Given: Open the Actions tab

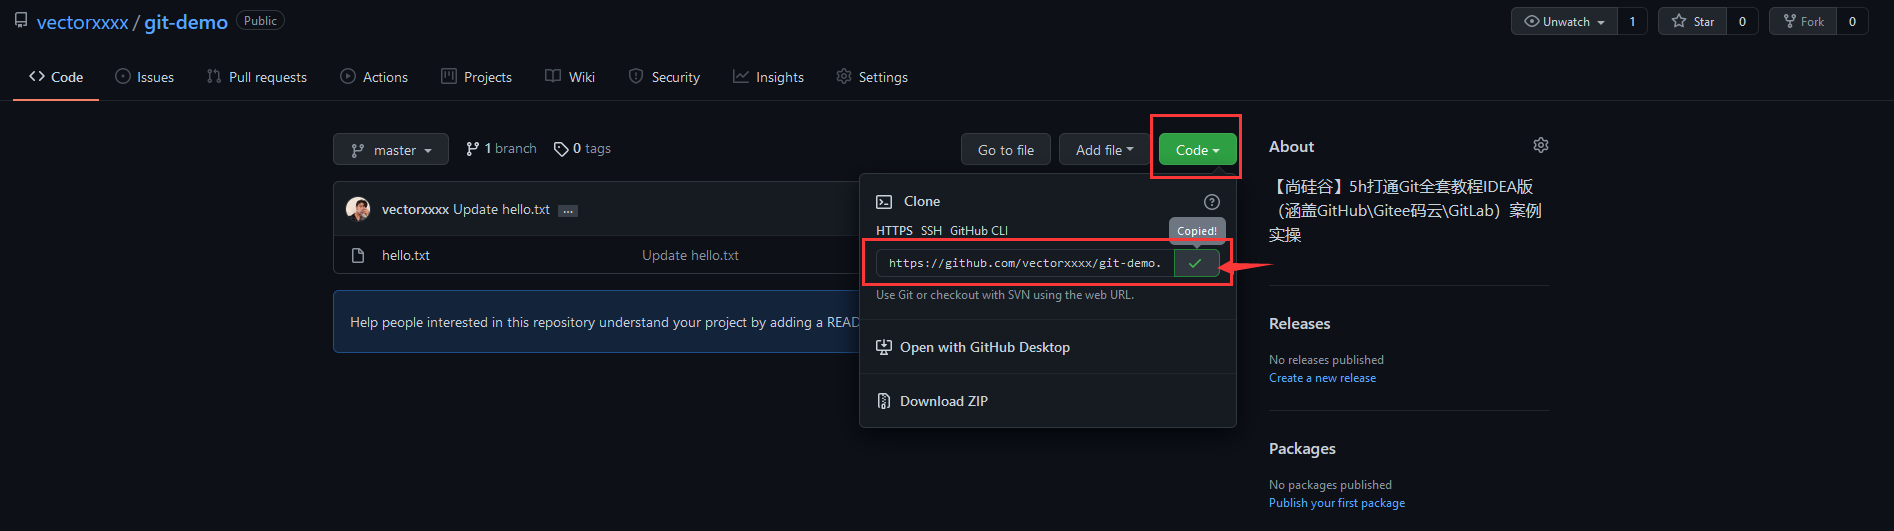Looking at the screenshot, I should click(374, 77).
